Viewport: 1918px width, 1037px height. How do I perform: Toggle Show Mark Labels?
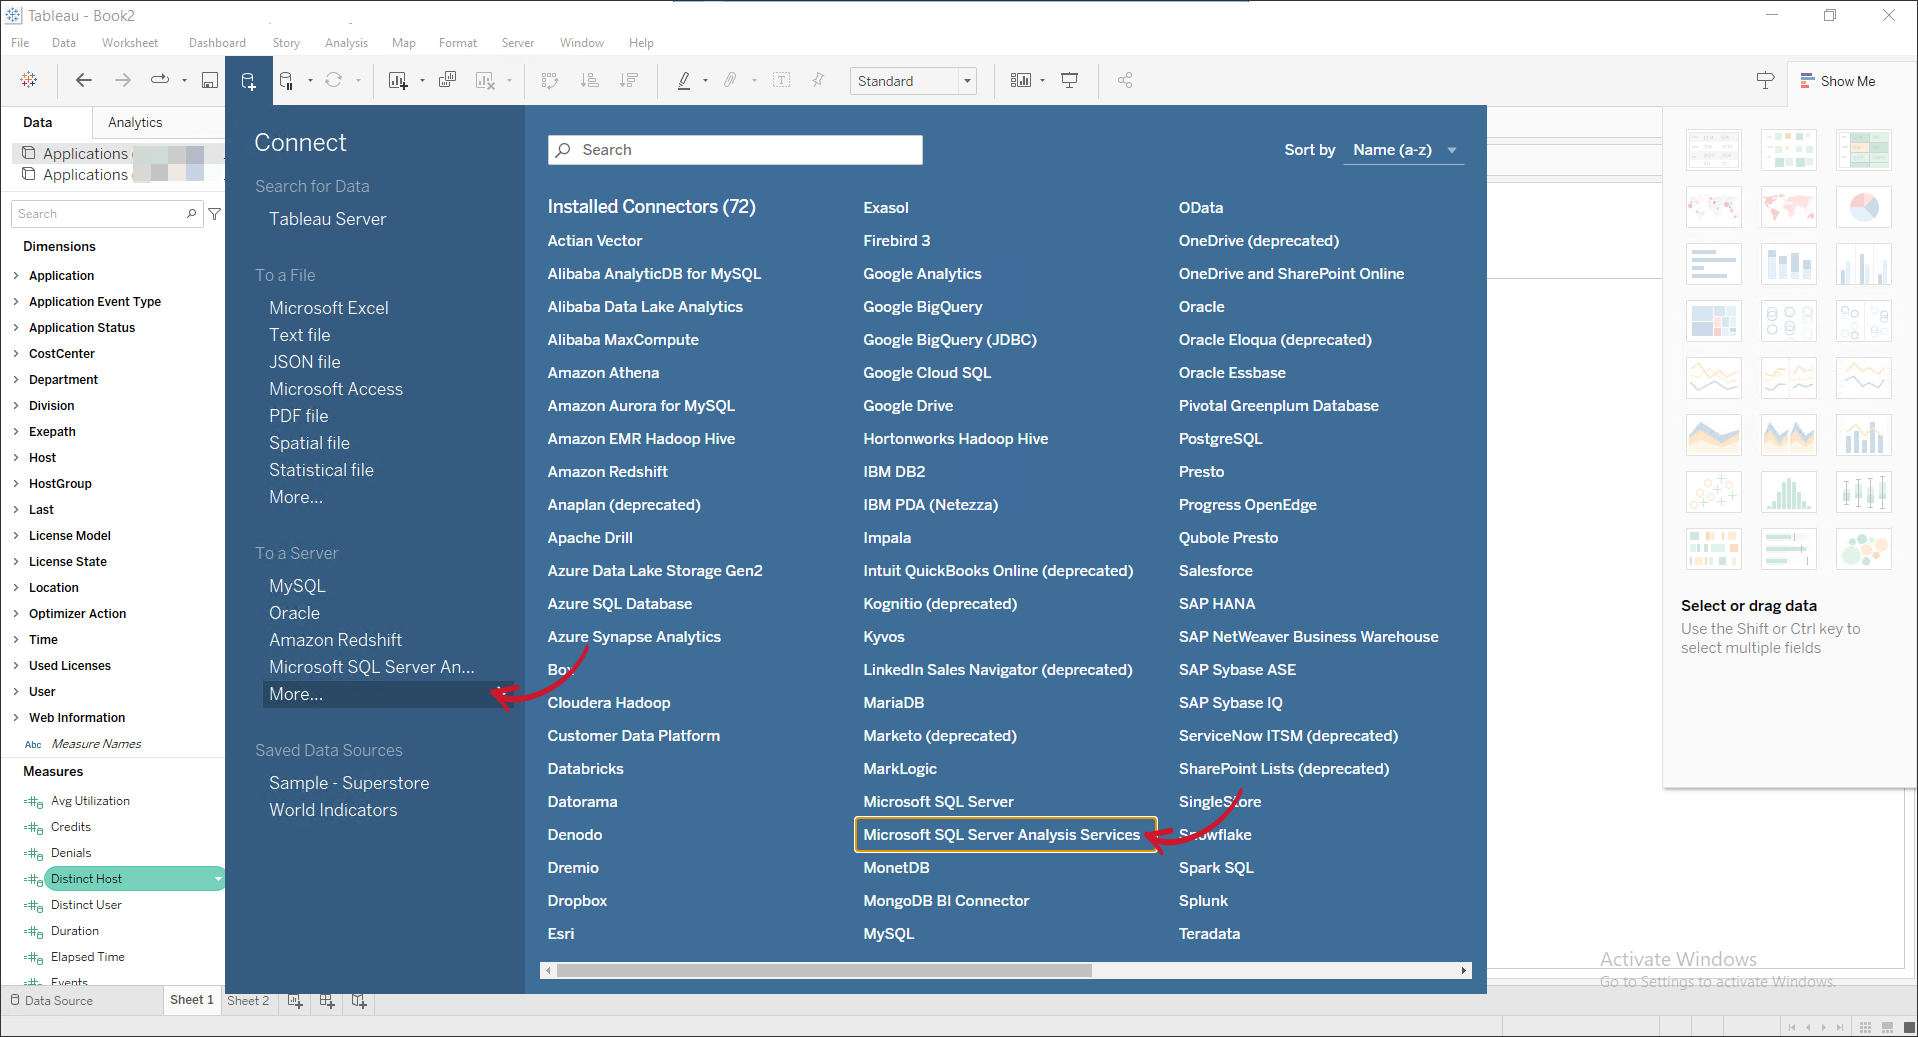click(x=781, y=80)
